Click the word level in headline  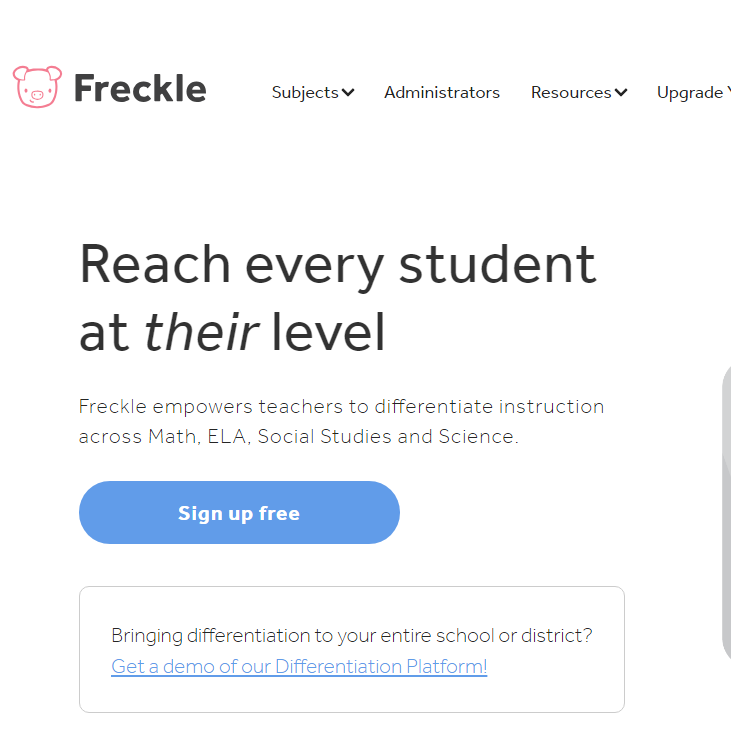pos(329,332)
